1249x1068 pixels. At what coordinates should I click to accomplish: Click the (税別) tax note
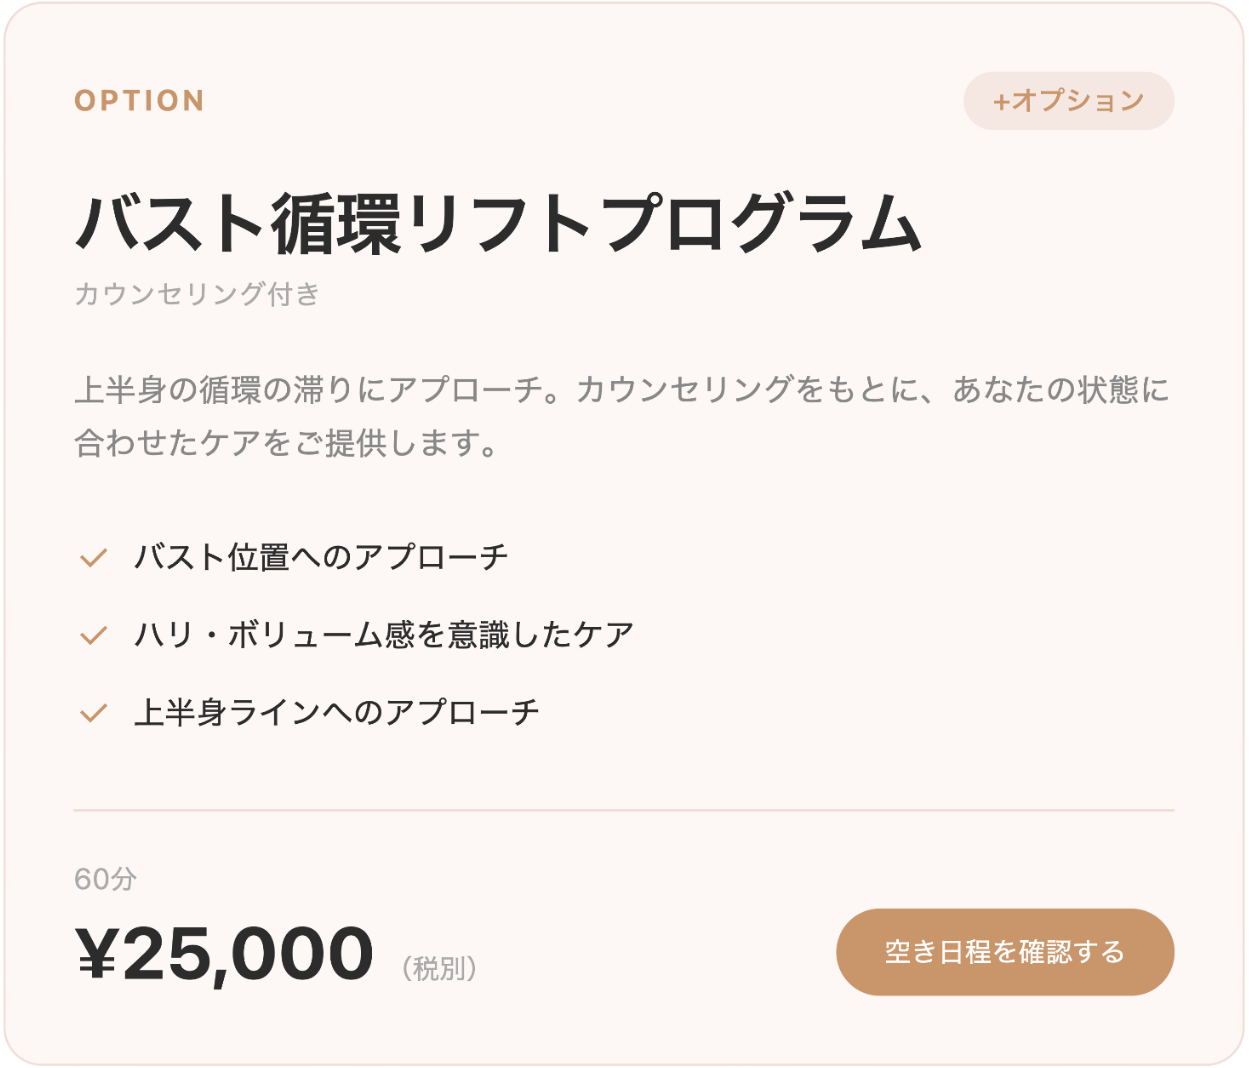439,968
